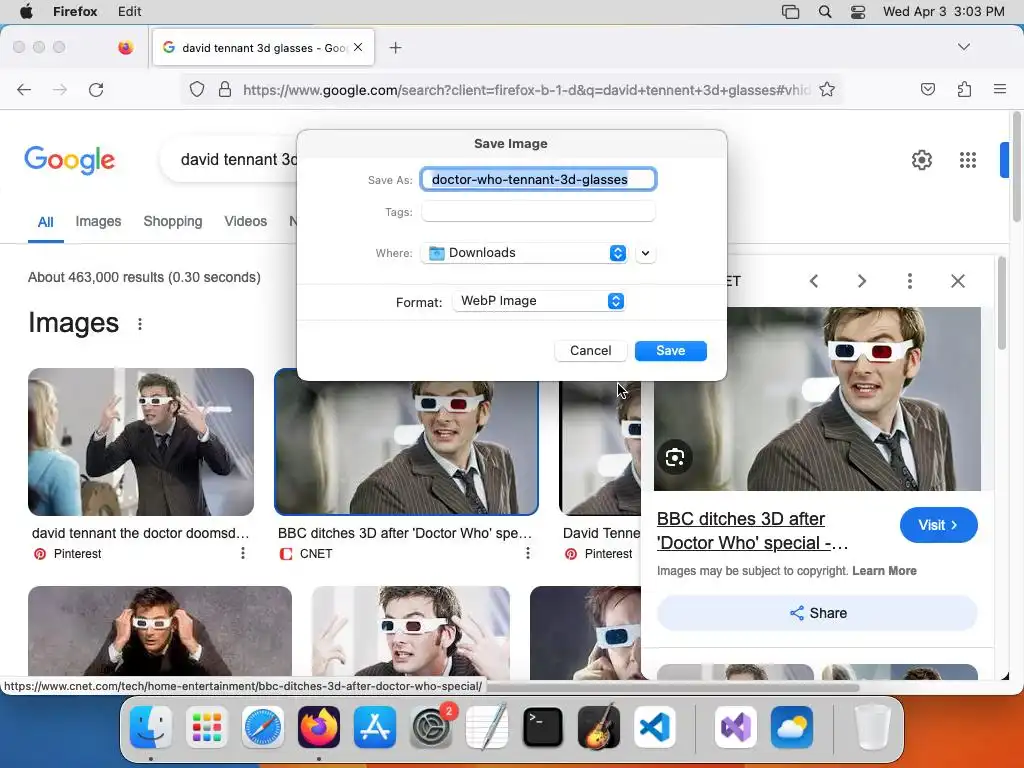Open Visual Studio Code from the Dock
Image resolution: width=1024 pixels, height=768 pixels.
(655, 727)
